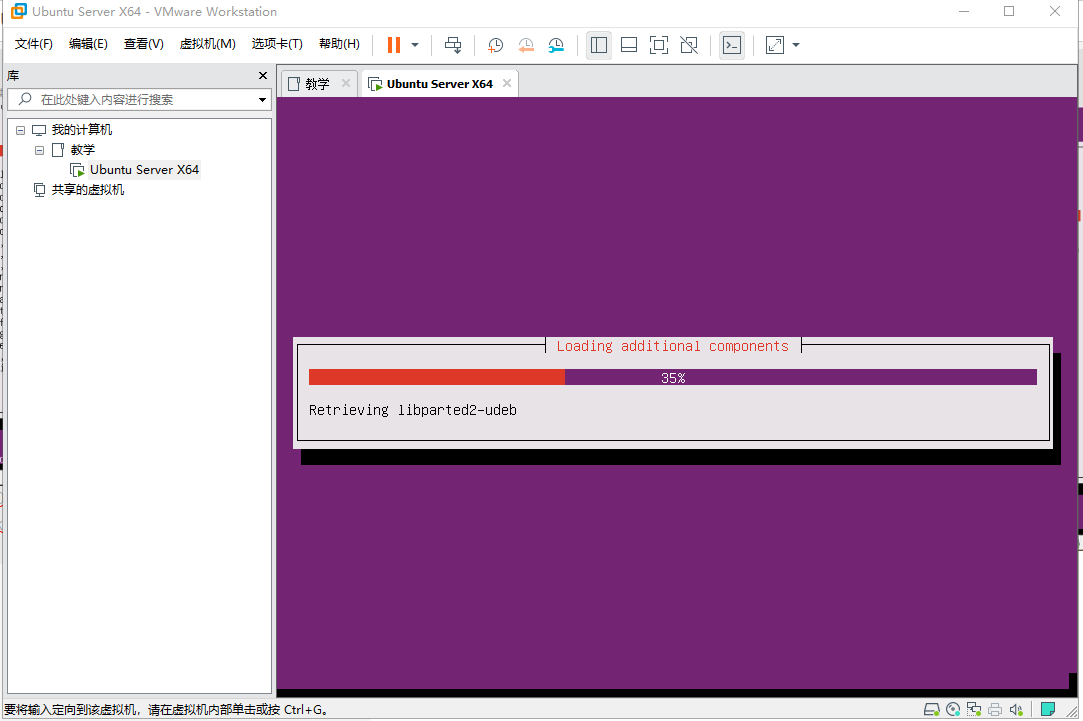Viewport: 1083px width, 721px height.
Task: Collapse the 我的计算机 tree node
Action: click(x=21, y=130)
